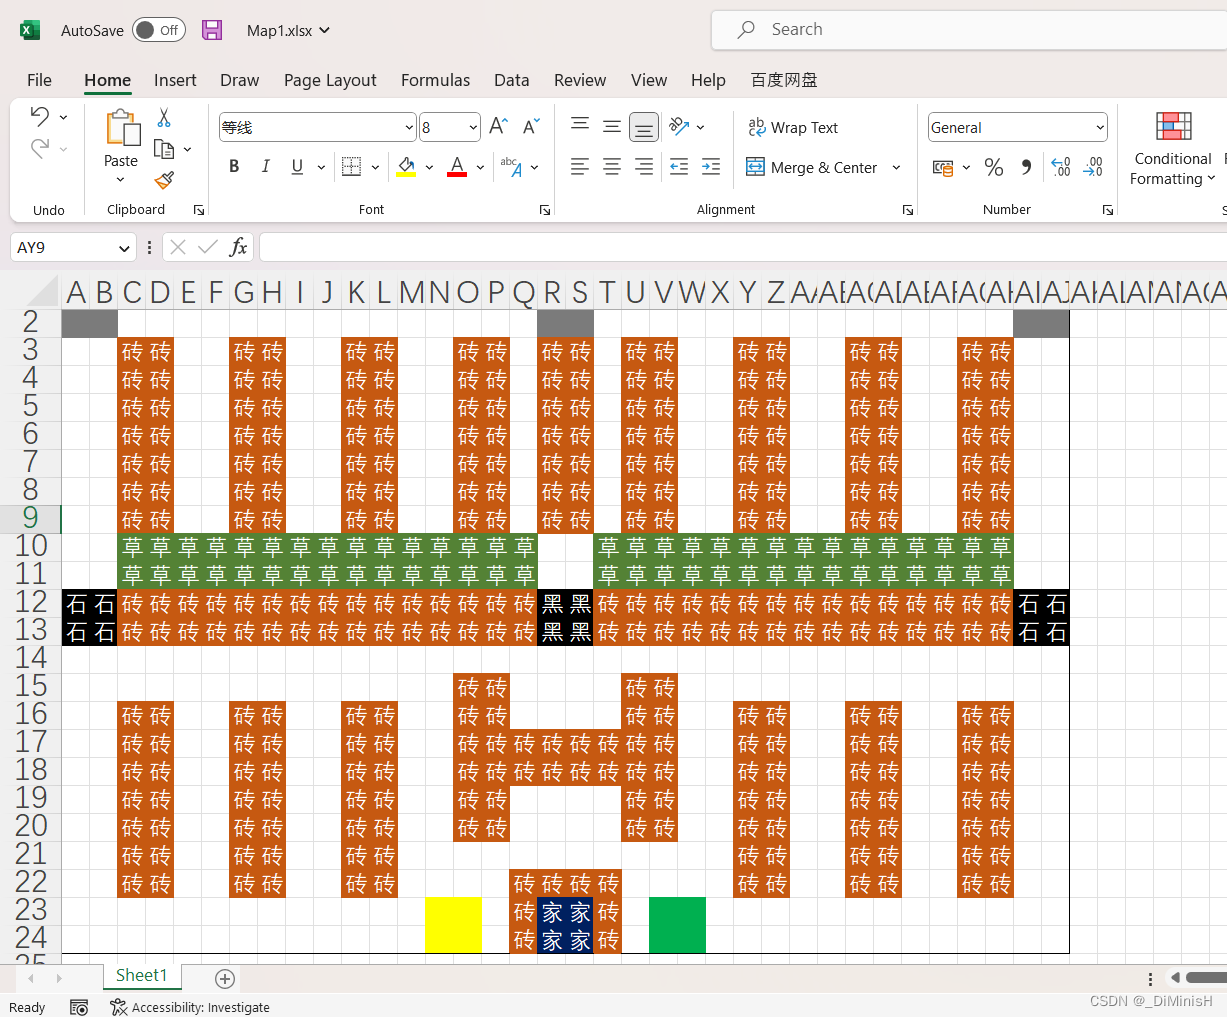Click the Search box
Image resolution: width=1227 pixels, height=1017 pixels.
coord(970,30)
